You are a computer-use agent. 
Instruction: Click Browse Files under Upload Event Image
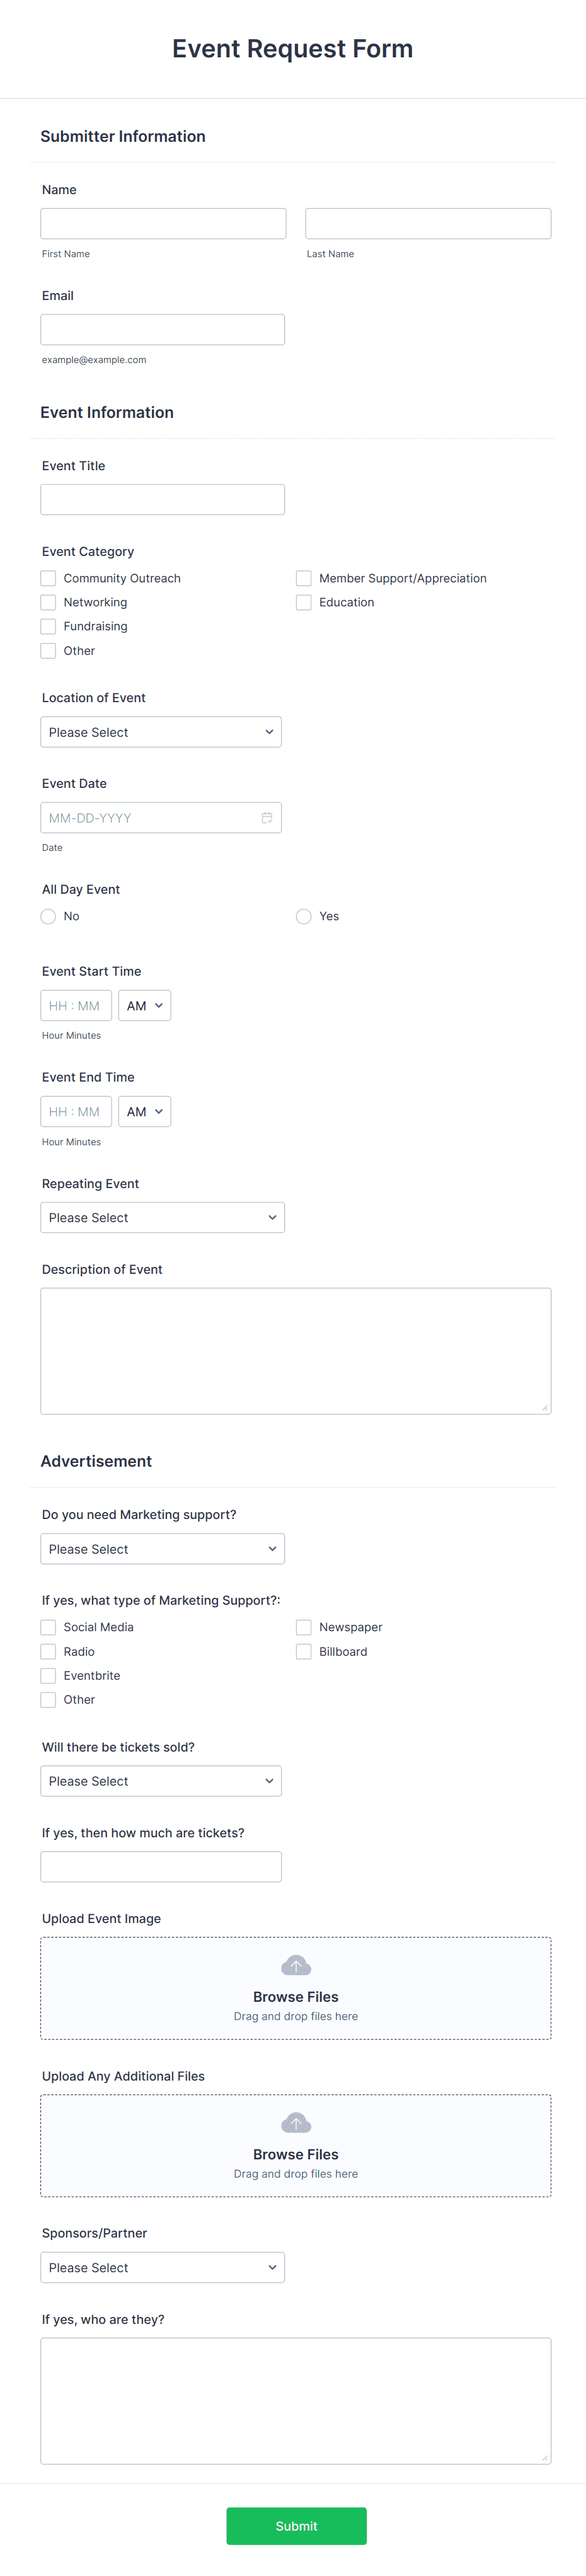click(295, 1996)
